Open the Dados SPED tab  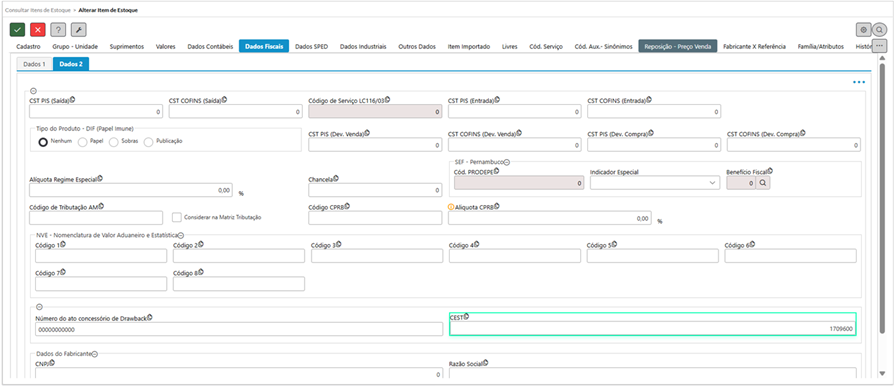point(312,46)
